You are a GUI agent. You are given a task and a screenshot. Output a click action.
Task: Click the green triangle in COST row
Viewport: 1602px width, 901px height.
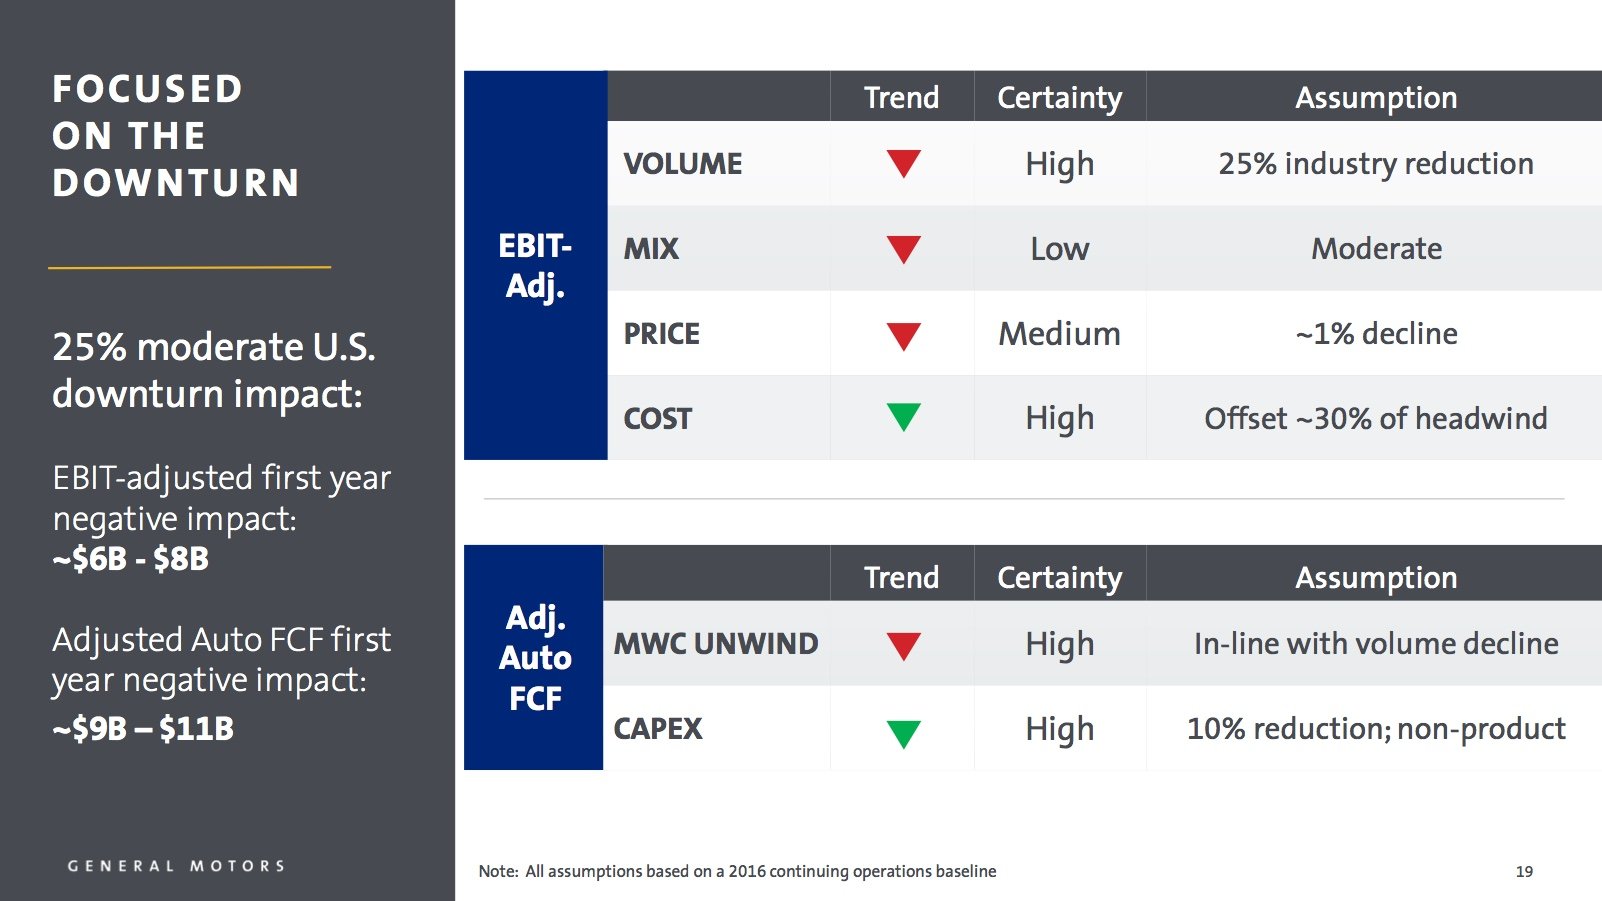pyautogui.click(x=903, y=416)
